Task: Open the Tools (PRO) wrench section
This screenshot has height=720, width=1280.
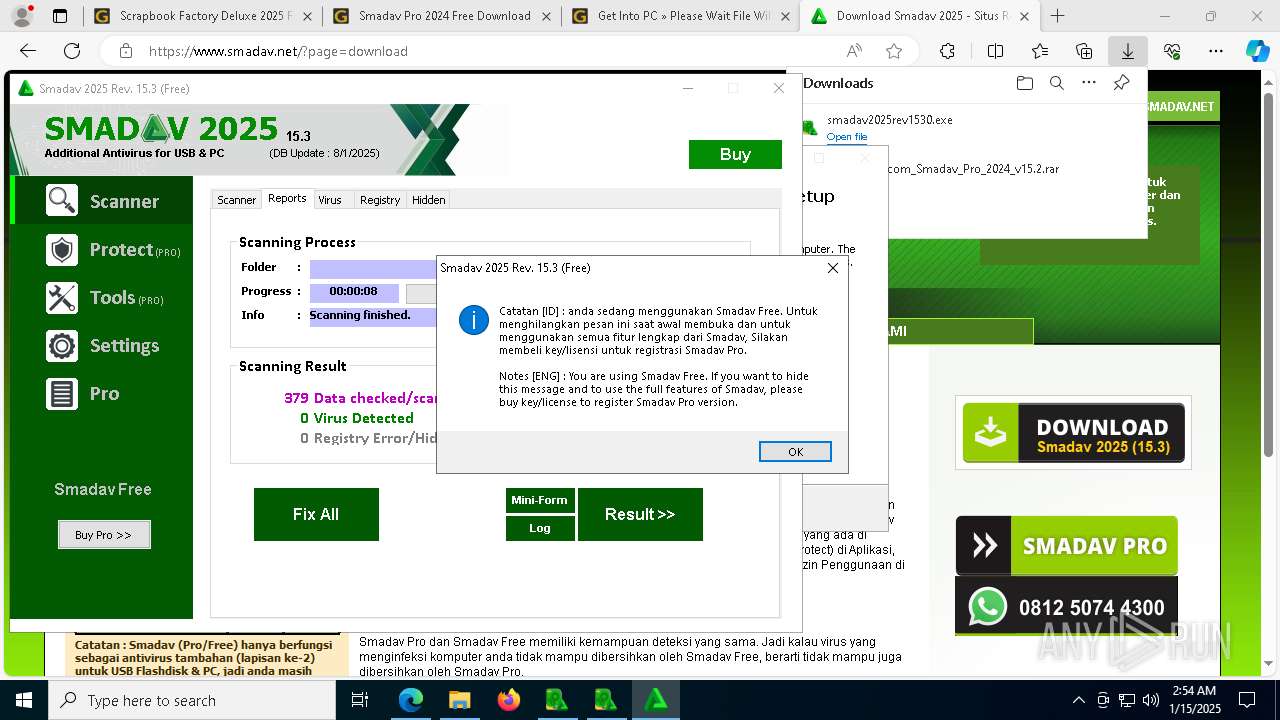Action: pyautogui.click(x=102, y=298)
